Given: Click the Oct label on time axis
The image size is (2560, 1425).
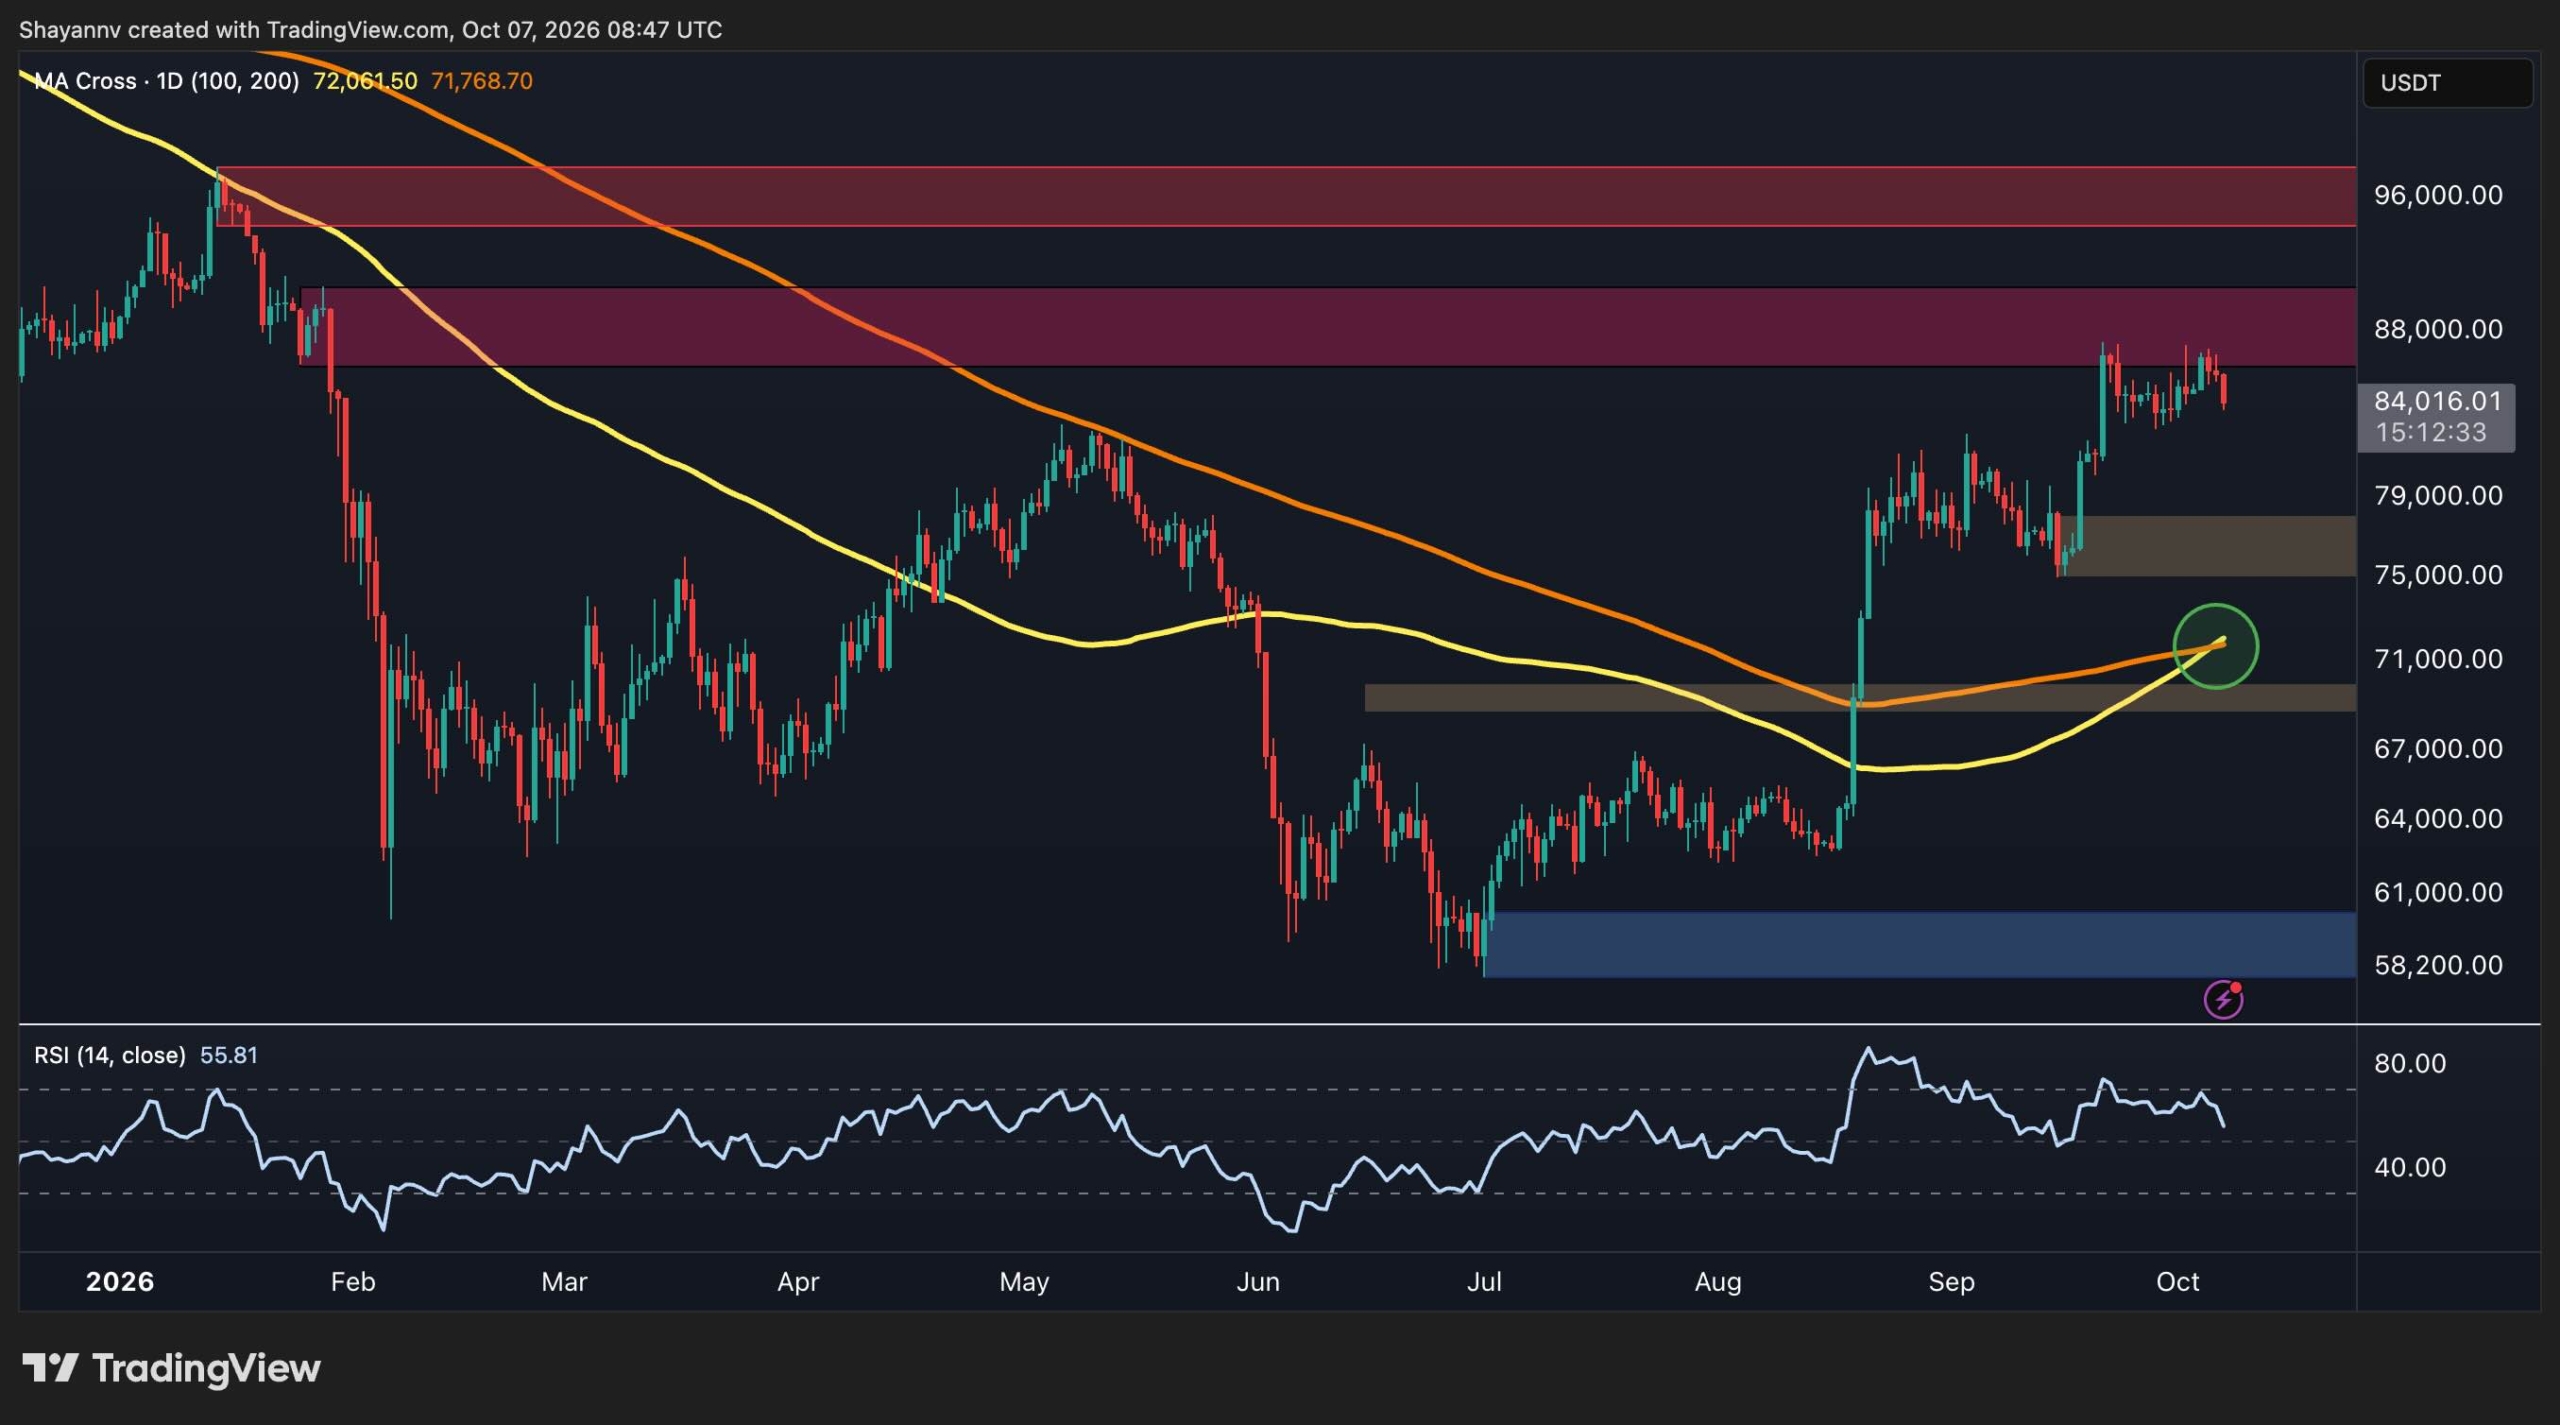Looking at the screenshot, I should point(2177,1282).
